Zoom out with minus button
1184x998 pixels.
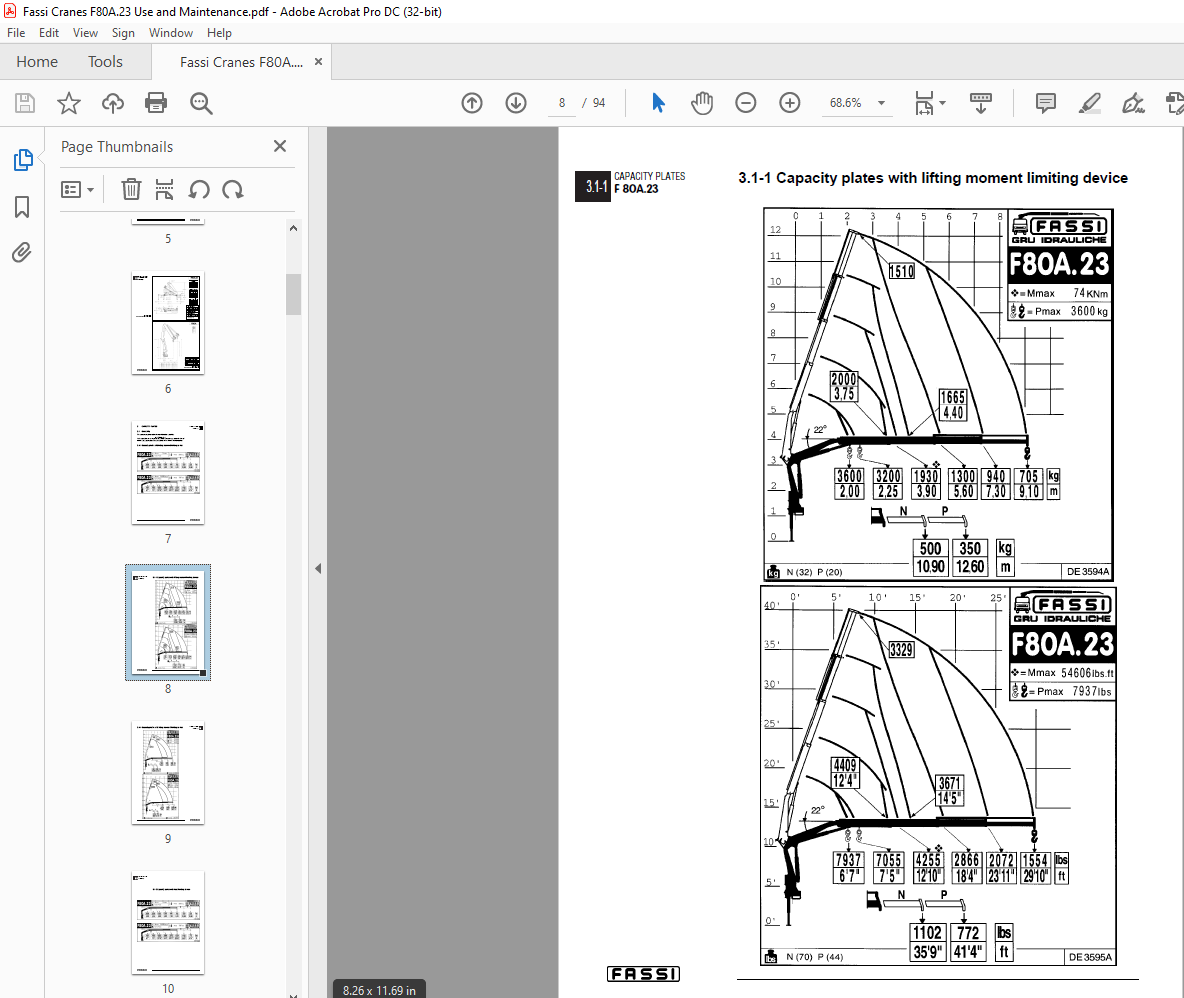coord(745,103)
